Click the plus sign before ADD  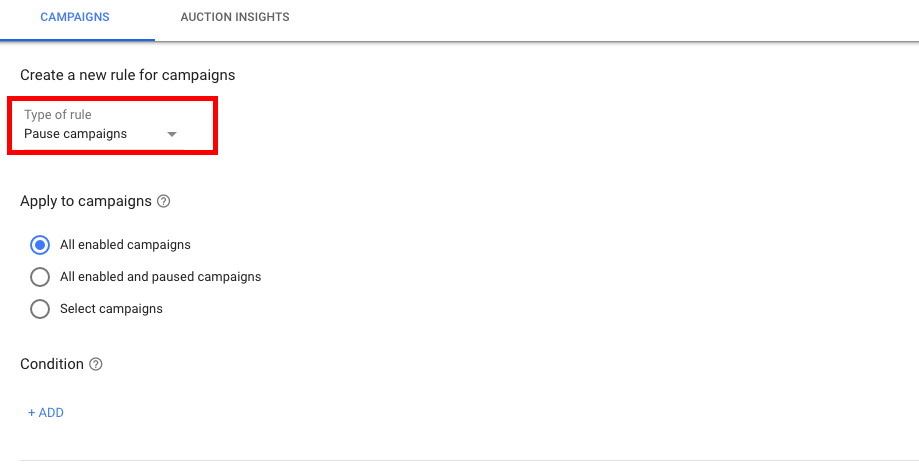(32, 413)
